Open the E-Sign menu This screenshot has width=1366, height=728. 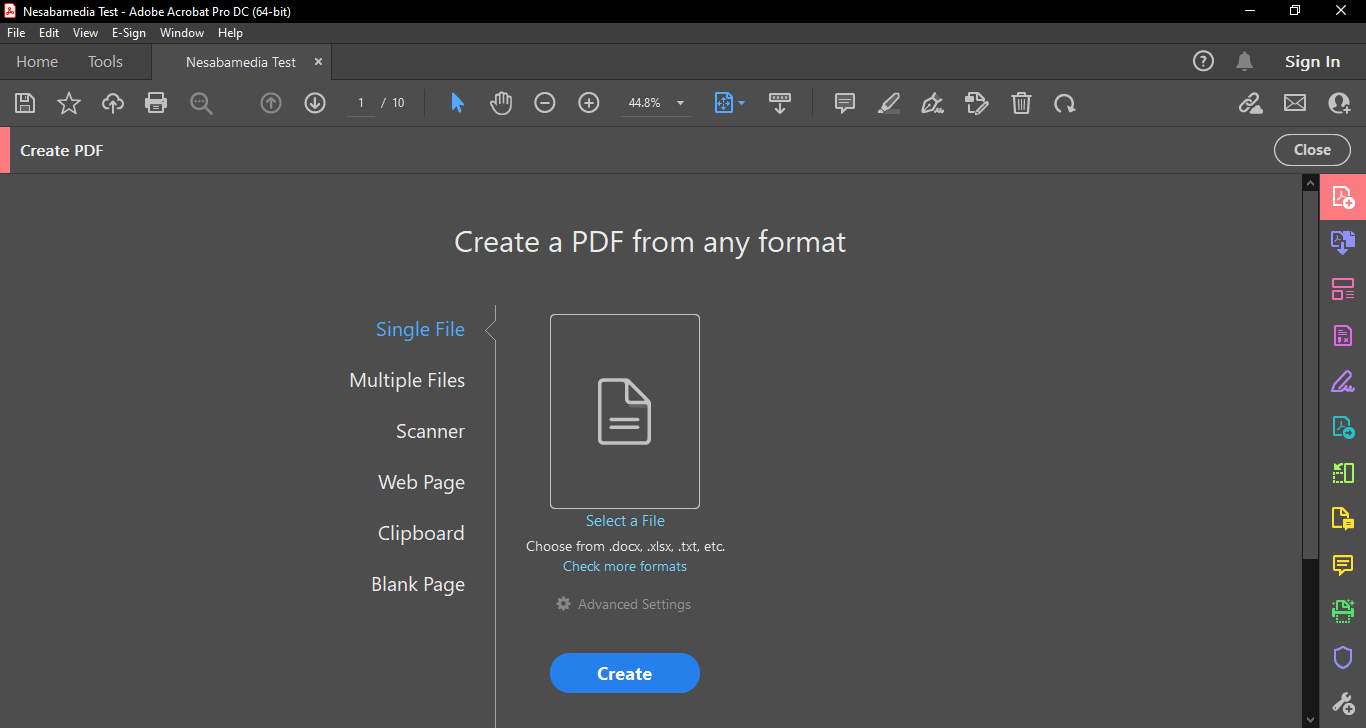coord(129,33)
